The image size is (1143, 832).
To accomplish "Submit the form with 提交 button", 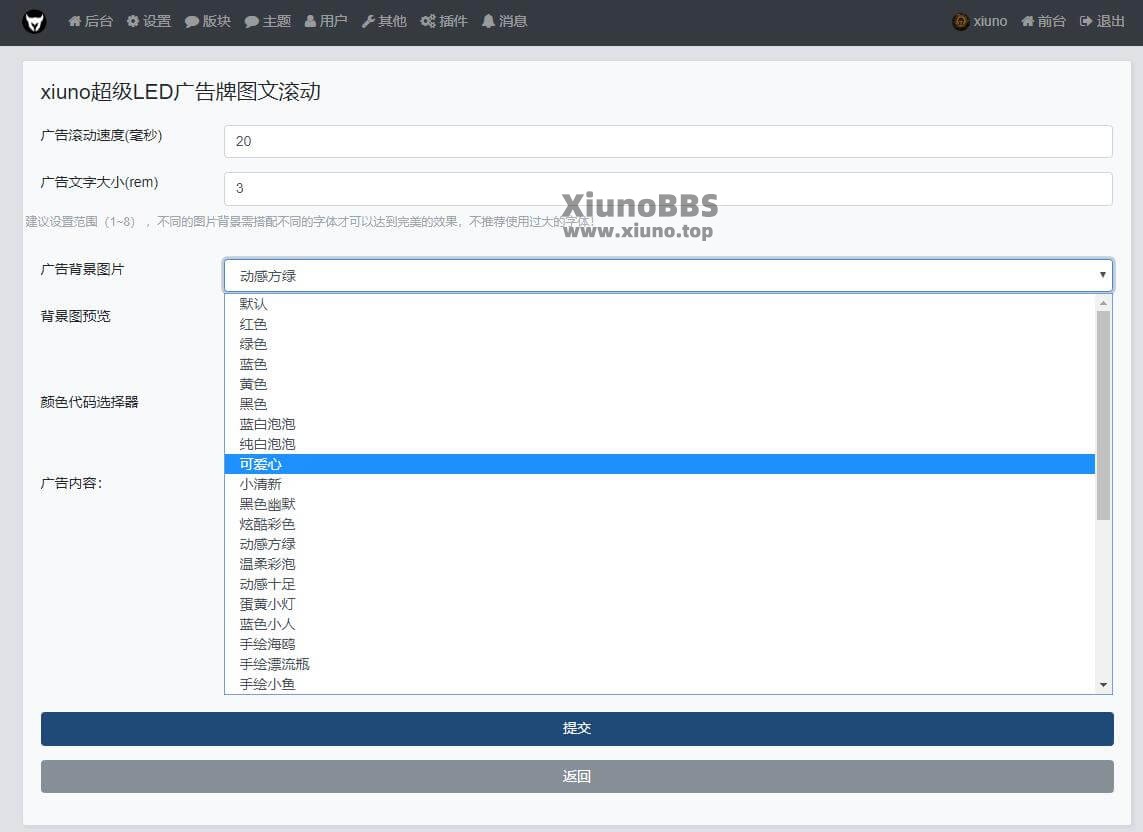I will (577, 728).
